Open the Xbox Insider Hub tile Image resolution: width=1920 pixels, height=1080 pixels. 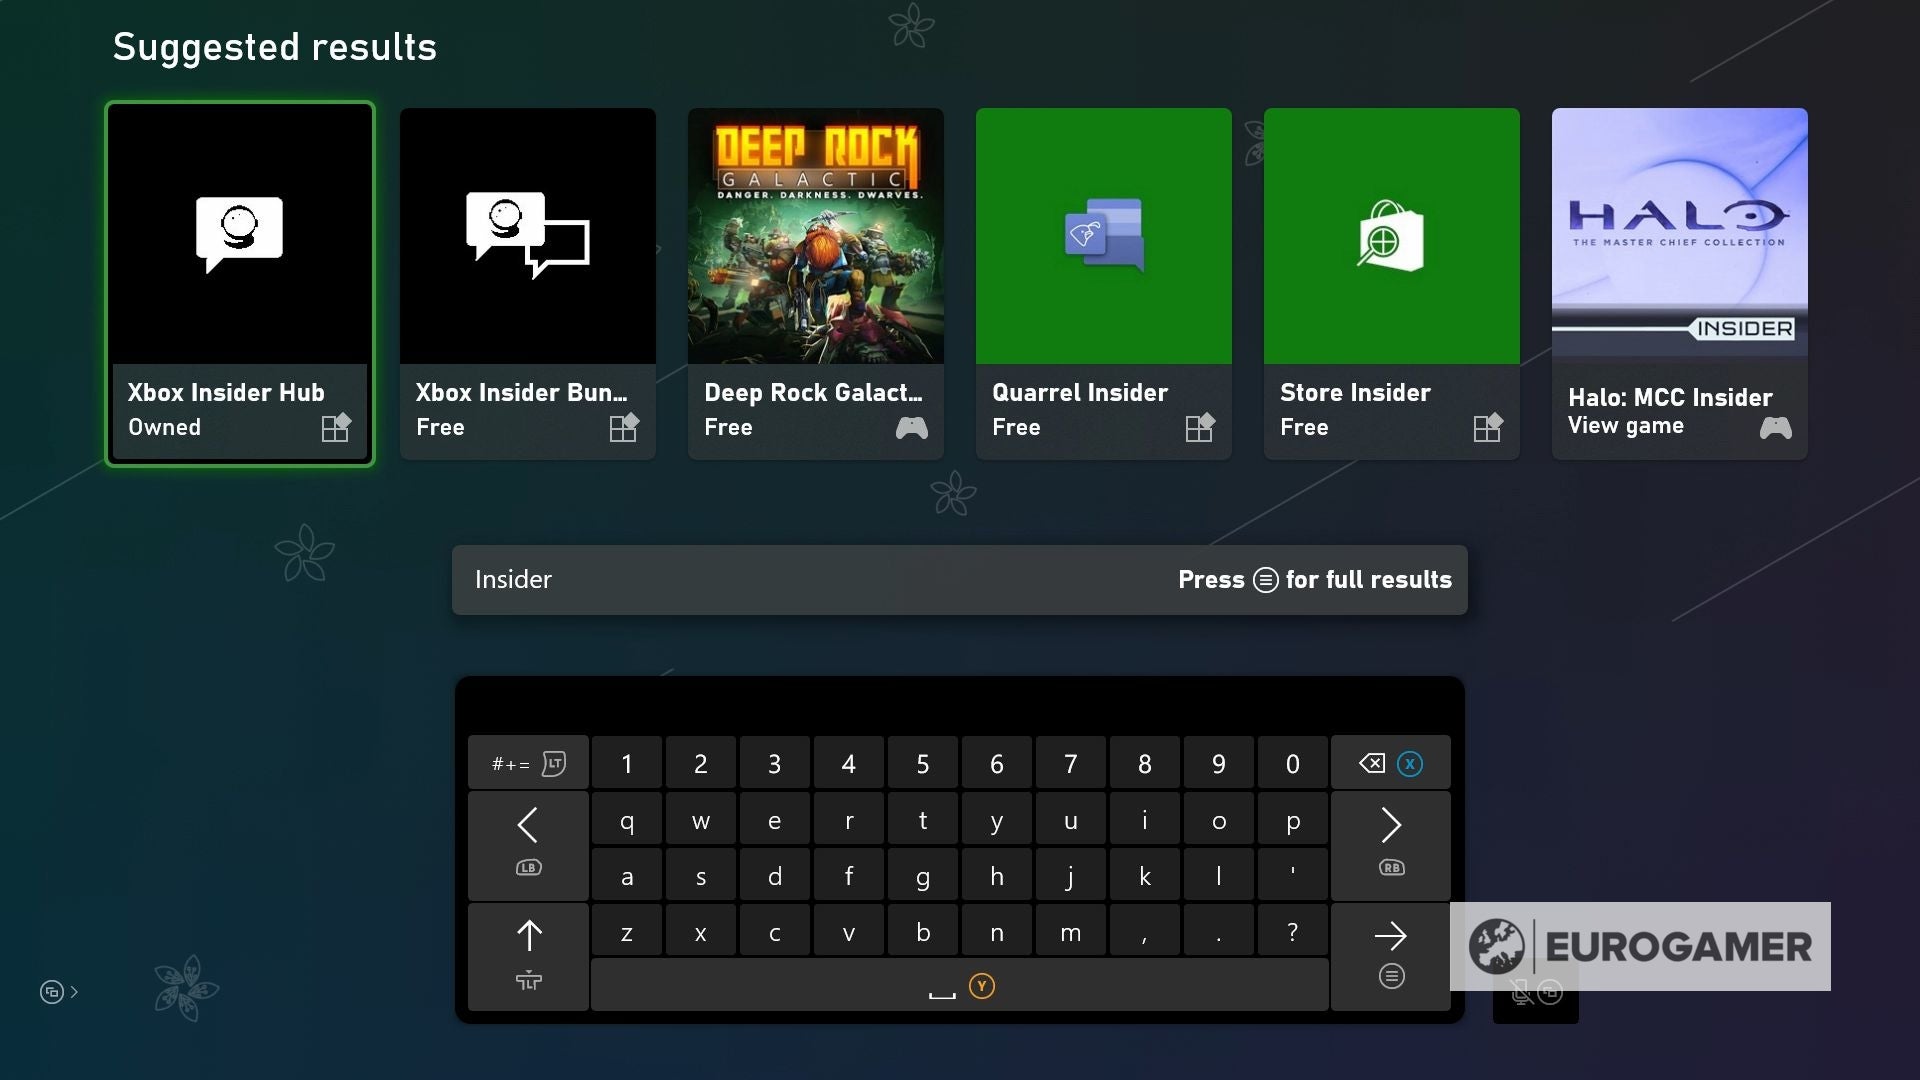click(x=240, y=284)
